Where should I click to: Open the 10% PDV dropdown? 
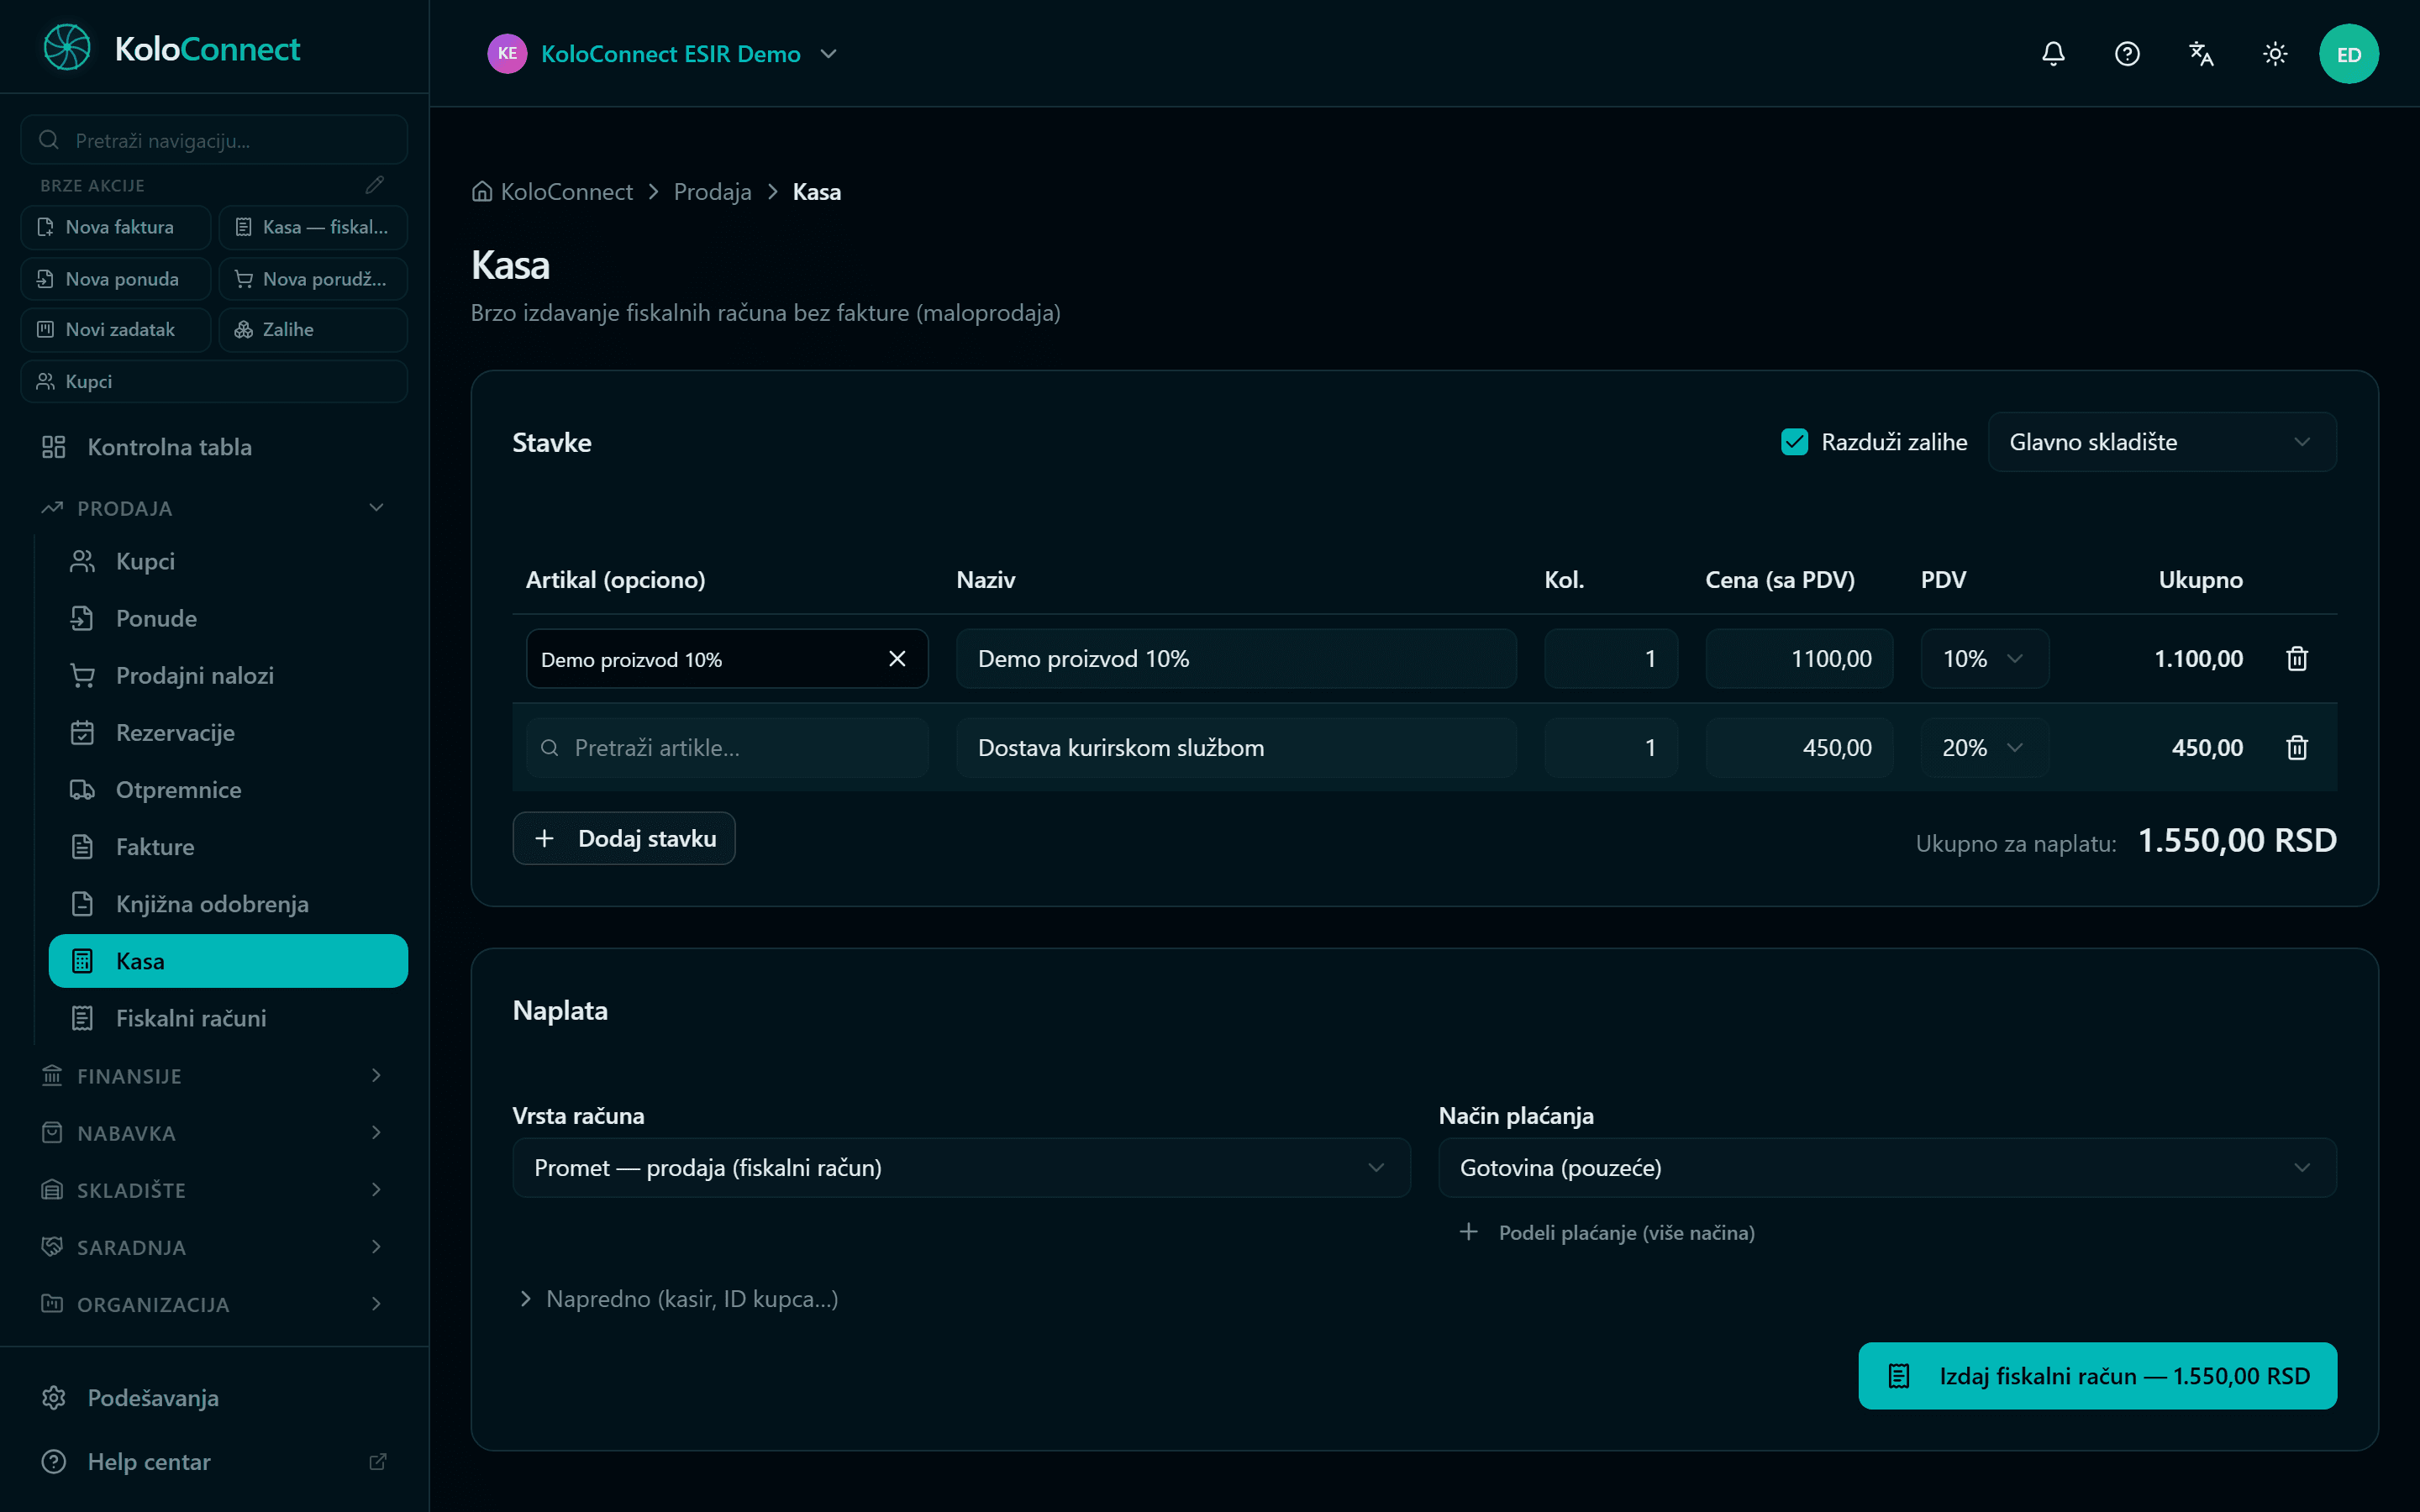pos(1984,659)
